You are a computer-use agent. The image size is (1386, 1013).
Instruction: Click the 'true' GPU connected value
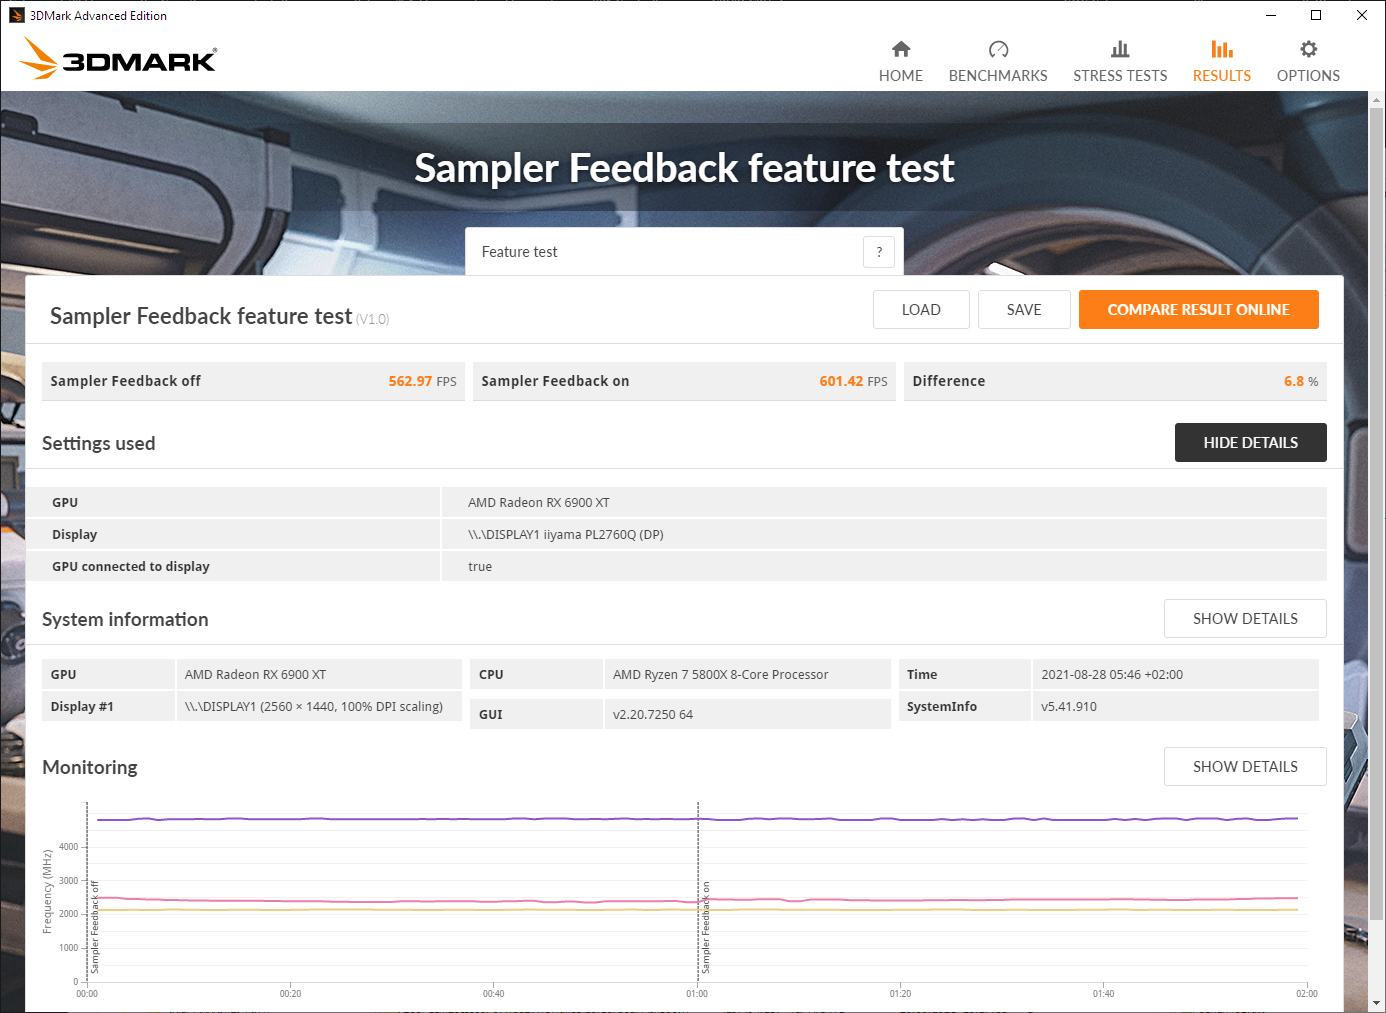(480, 567)
